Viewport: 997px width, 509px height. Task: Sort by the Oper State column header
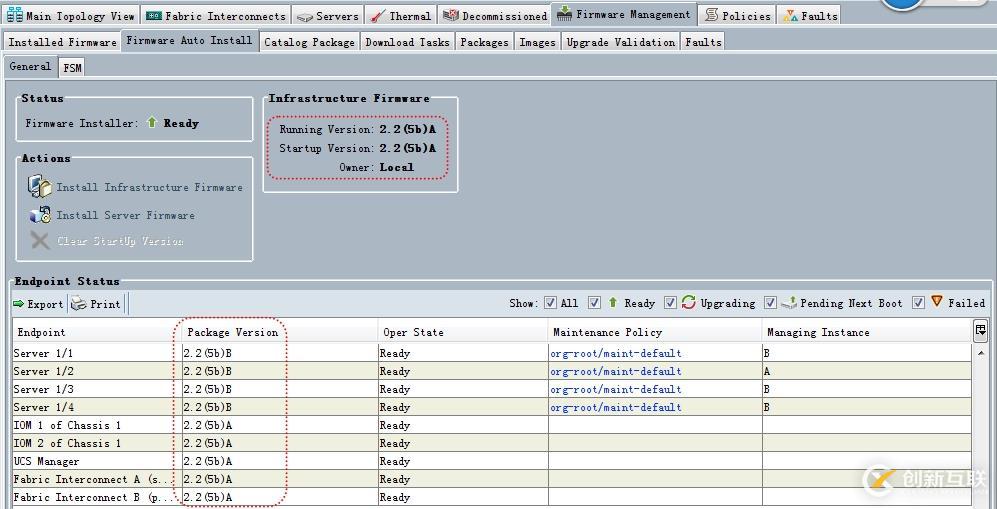coord(413,332)
